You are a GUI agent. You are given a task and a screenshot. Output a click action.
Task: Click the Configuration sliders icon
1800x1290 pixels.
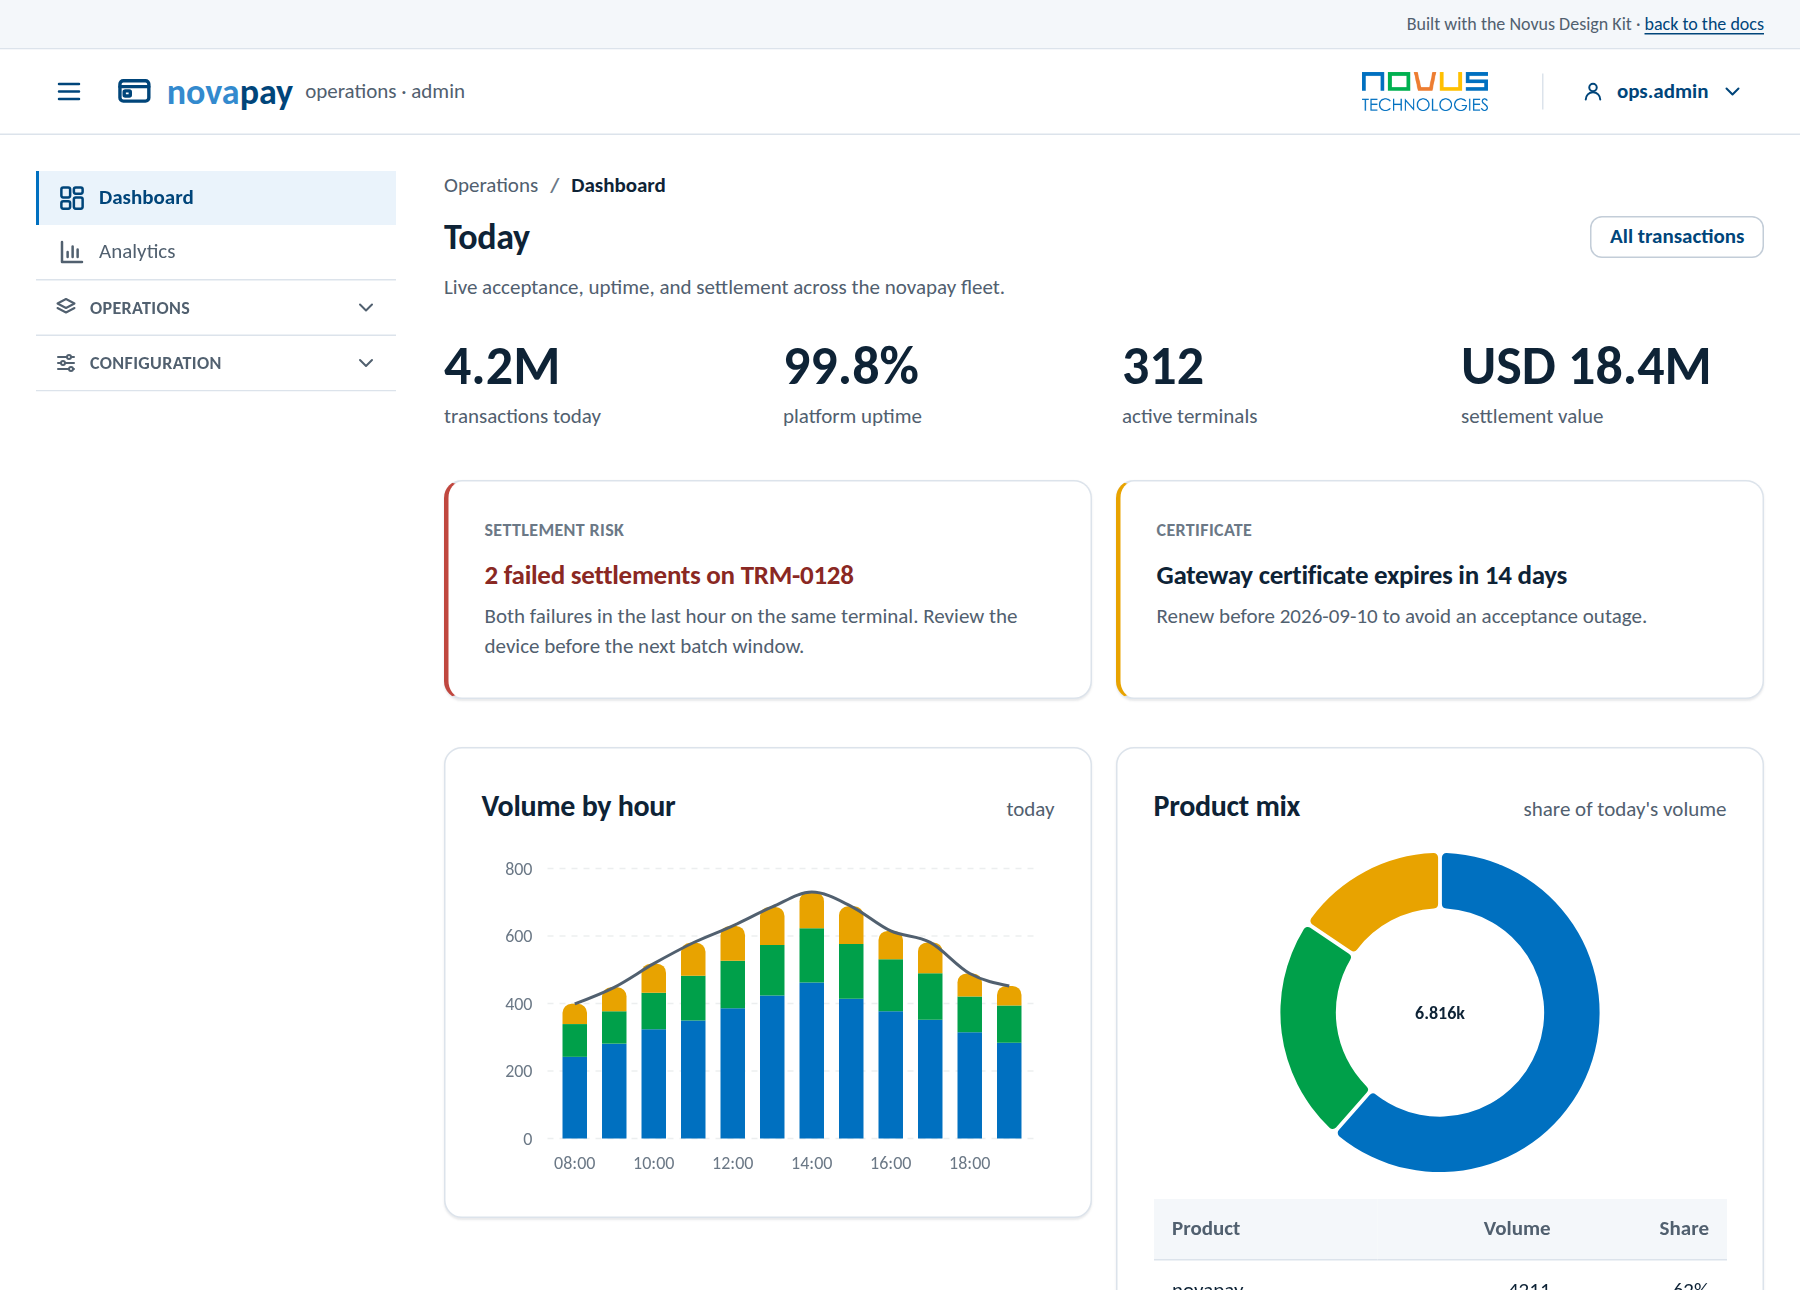coord(66,363)
